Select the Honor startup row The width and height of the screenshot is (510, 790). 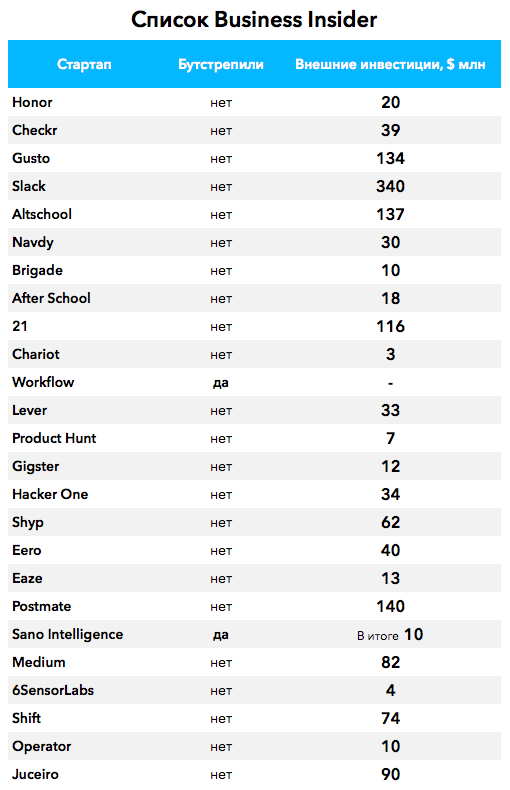coord(254,102)
